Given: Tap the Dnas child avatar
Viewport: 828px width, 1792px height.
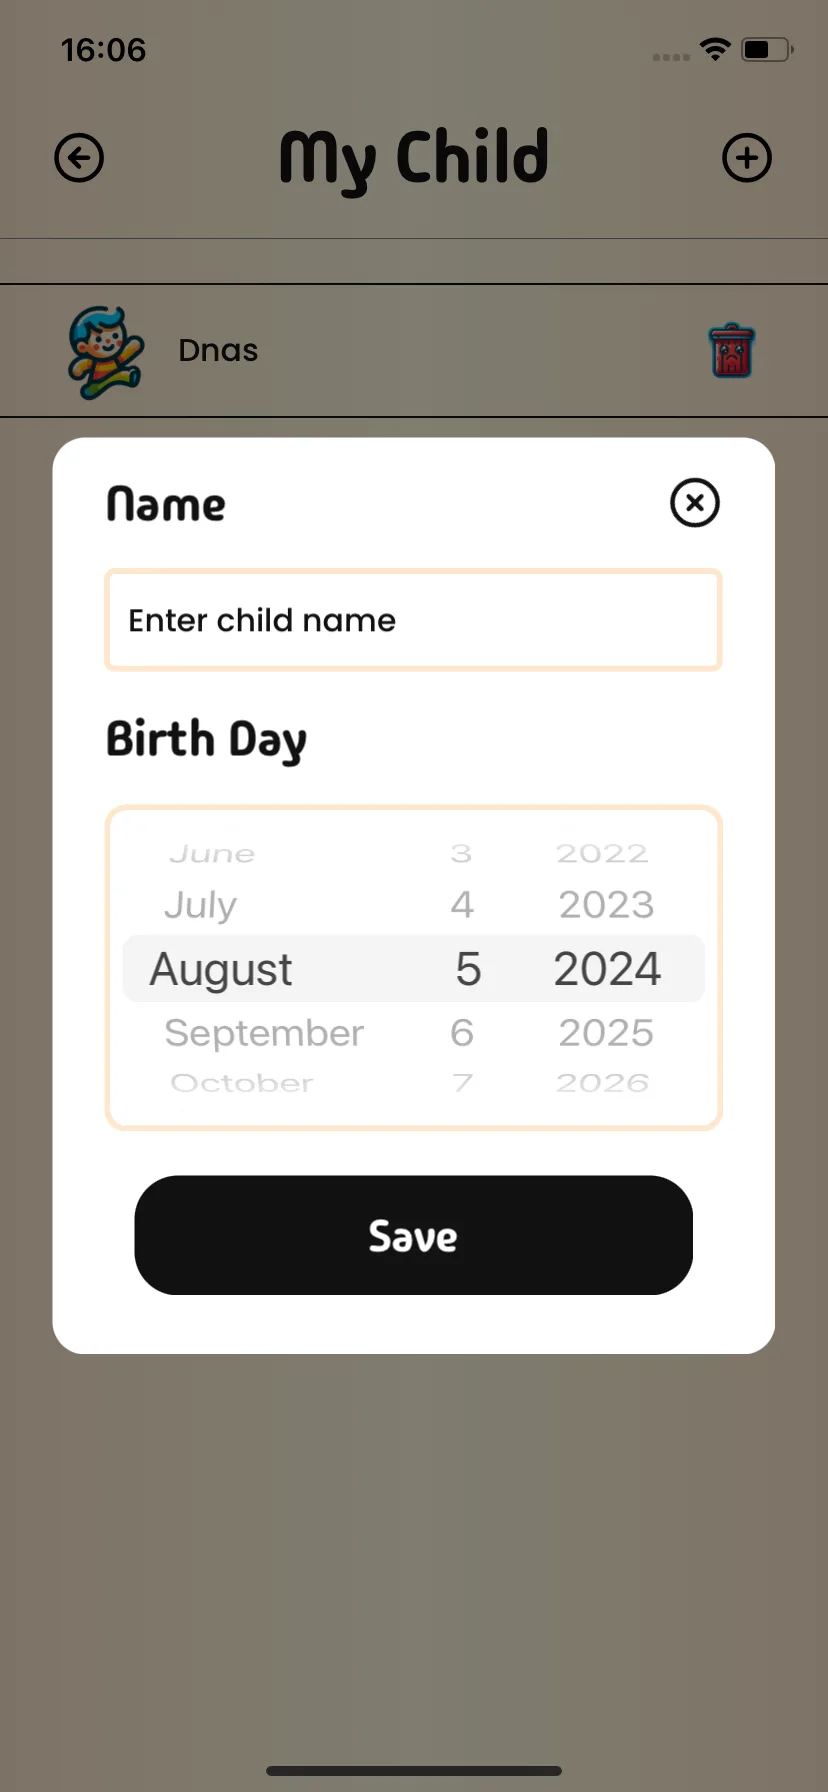Looking at the screenshot, I should click(106, 352).
